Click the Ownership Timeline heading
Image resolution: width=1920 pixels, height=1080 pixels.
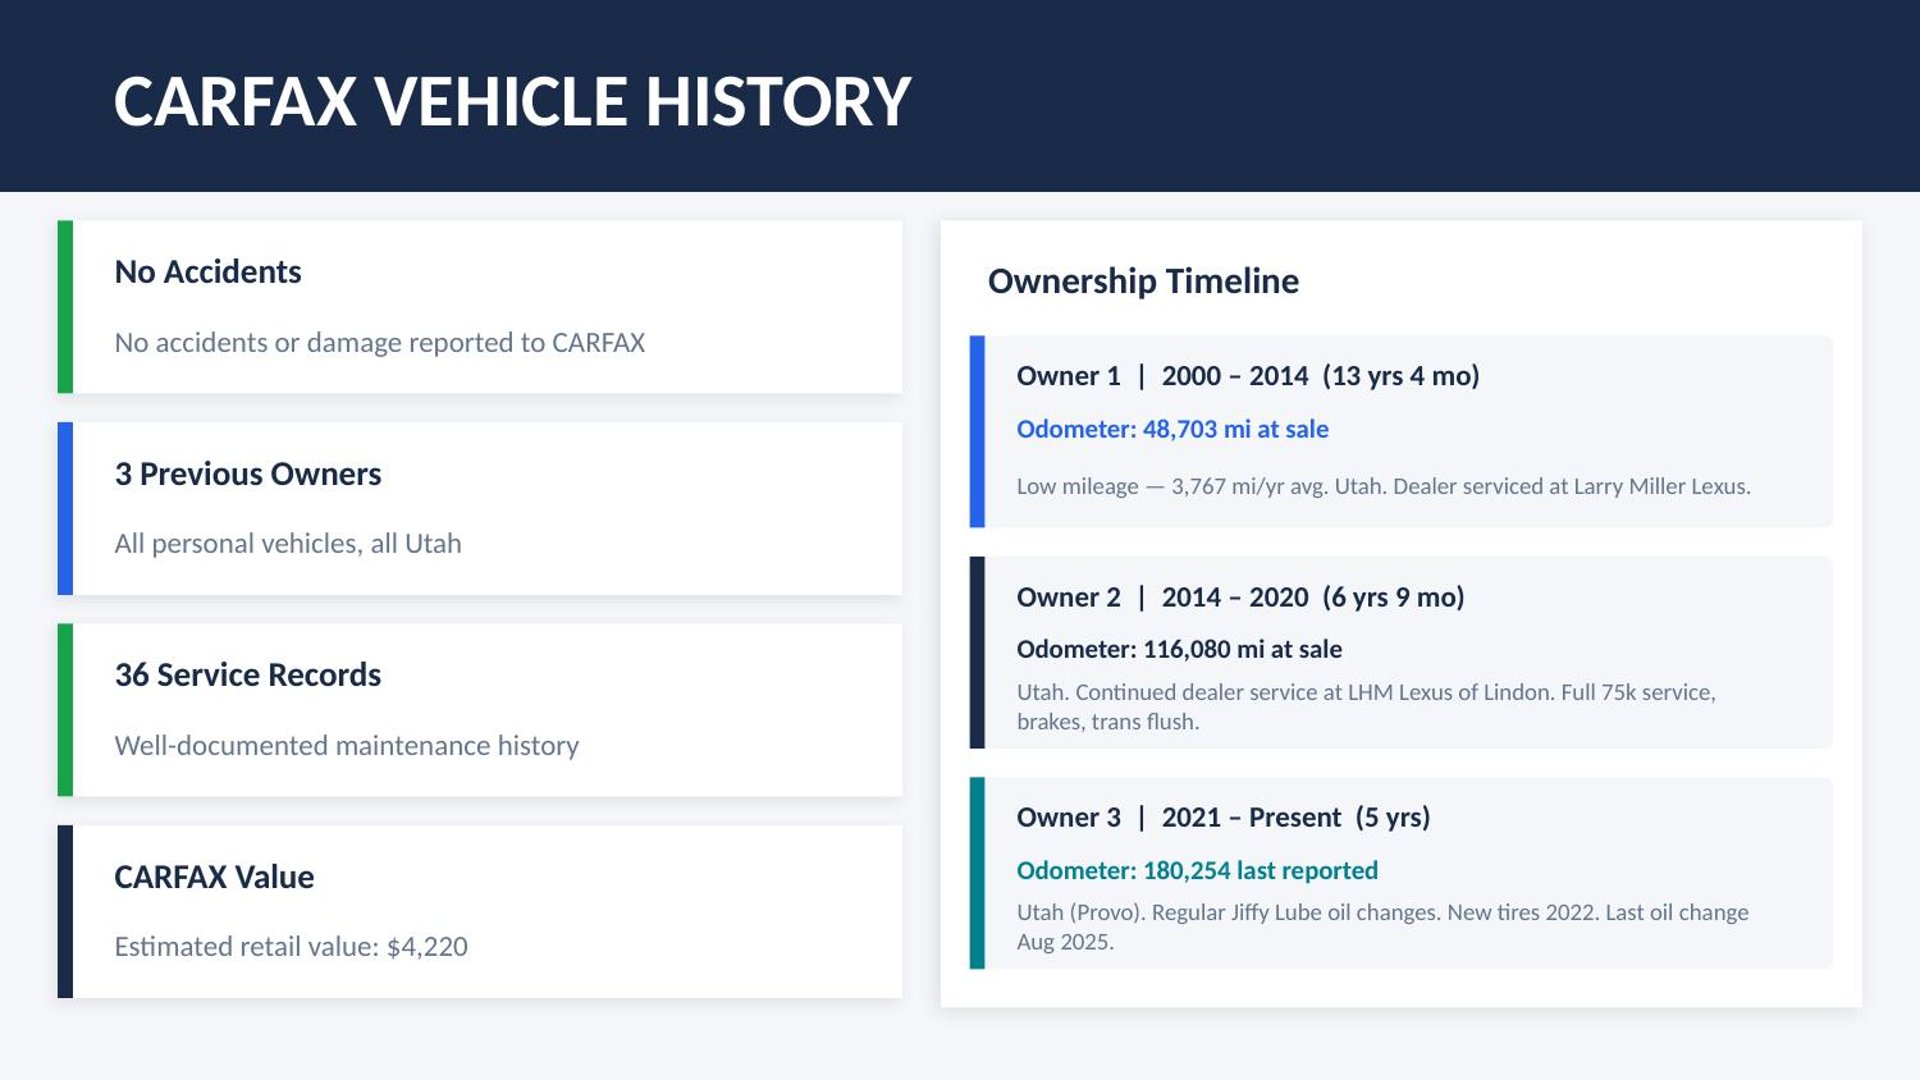tap(1143, 281)
